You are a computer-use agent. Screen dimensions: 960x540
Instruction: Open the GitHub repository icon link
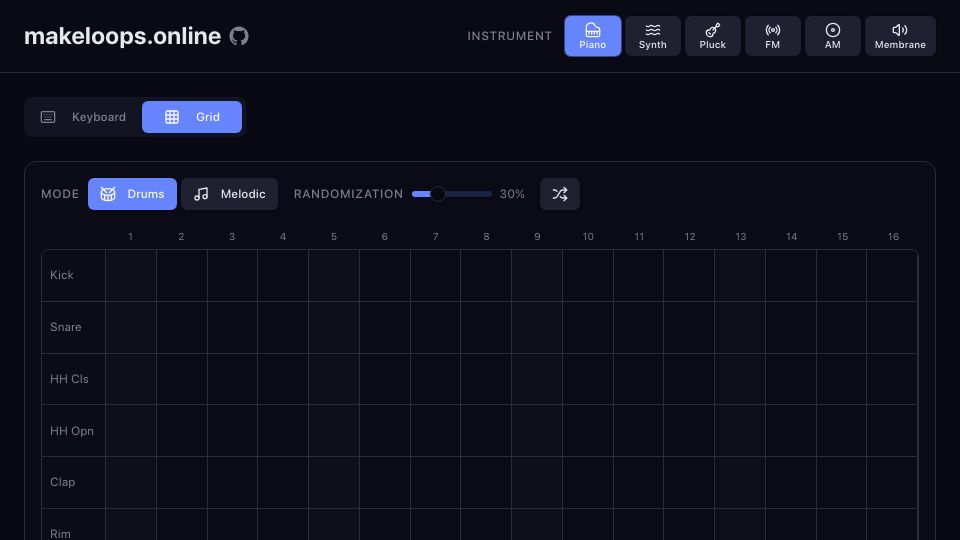tap(239, 36)
